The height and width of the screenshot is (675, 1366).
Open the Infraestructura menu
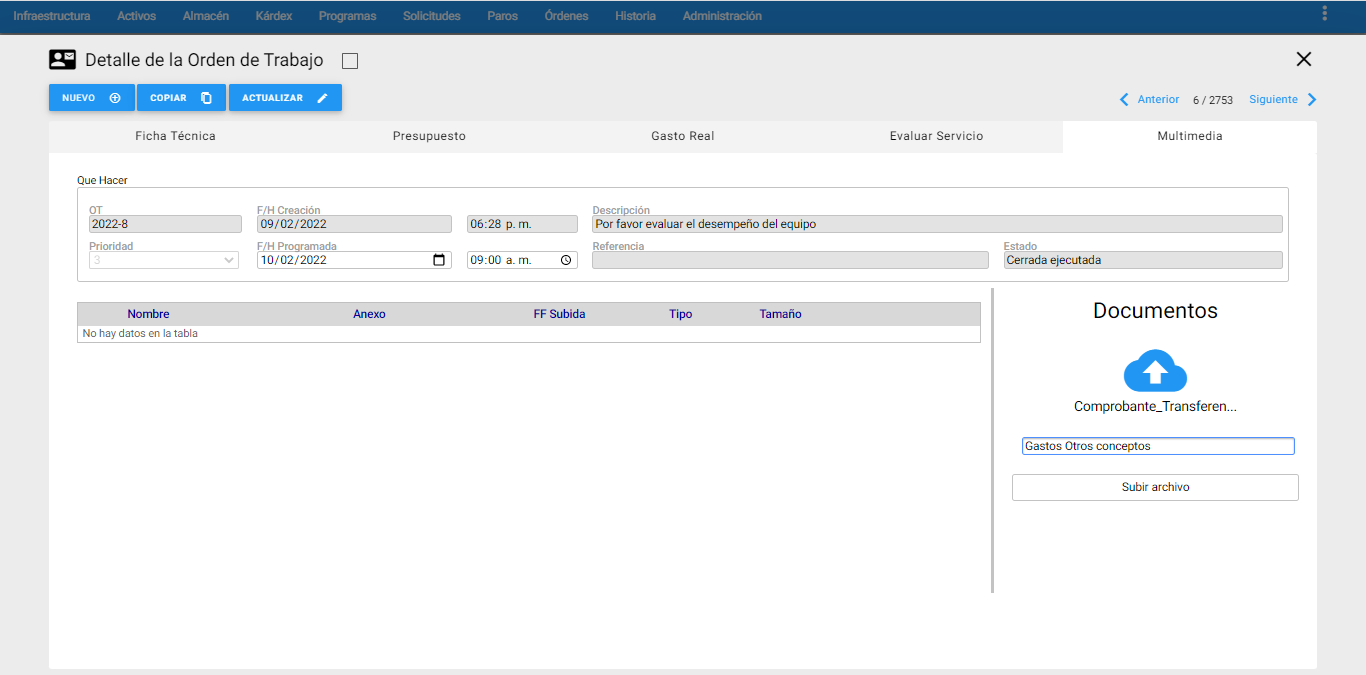pos(52,16)
